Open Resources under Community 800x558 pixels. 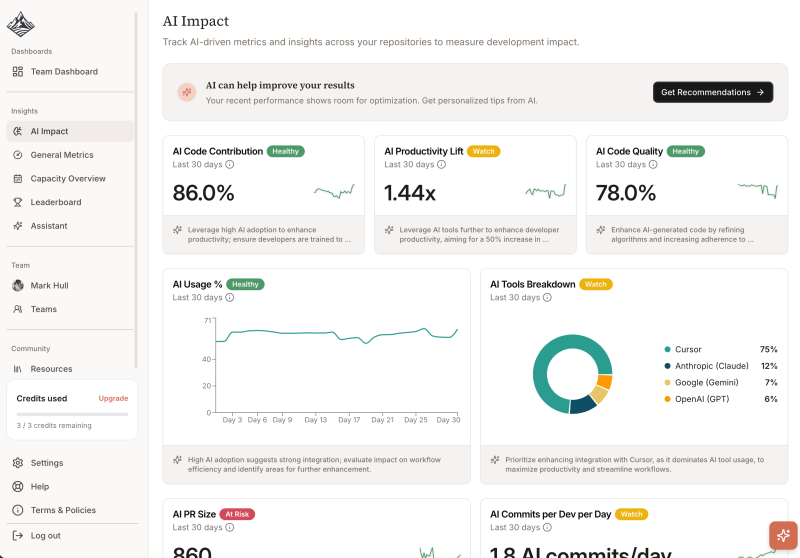click(70, 369)
